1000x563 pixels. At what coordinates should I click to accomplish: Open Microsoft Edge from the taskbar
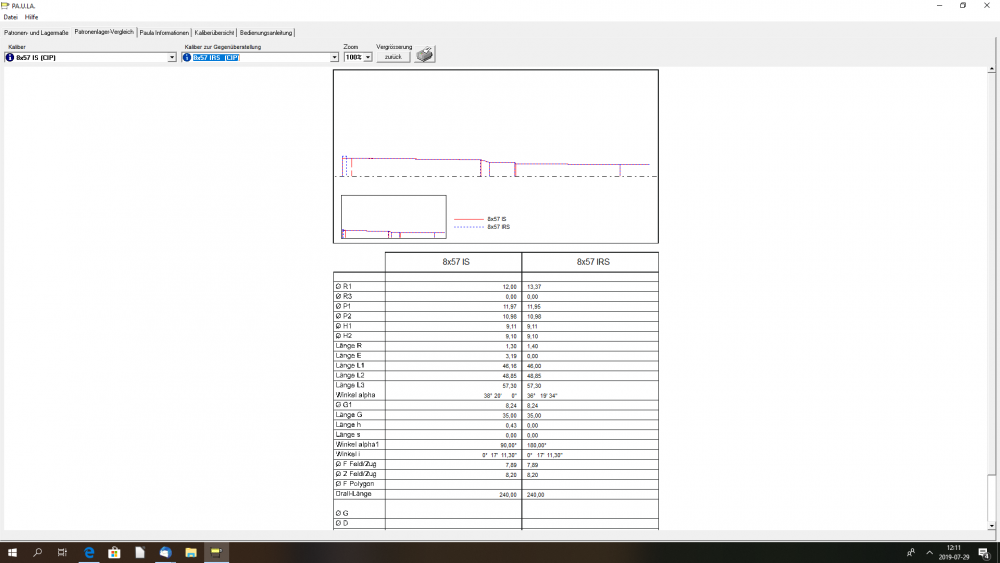tap(88, 552)
